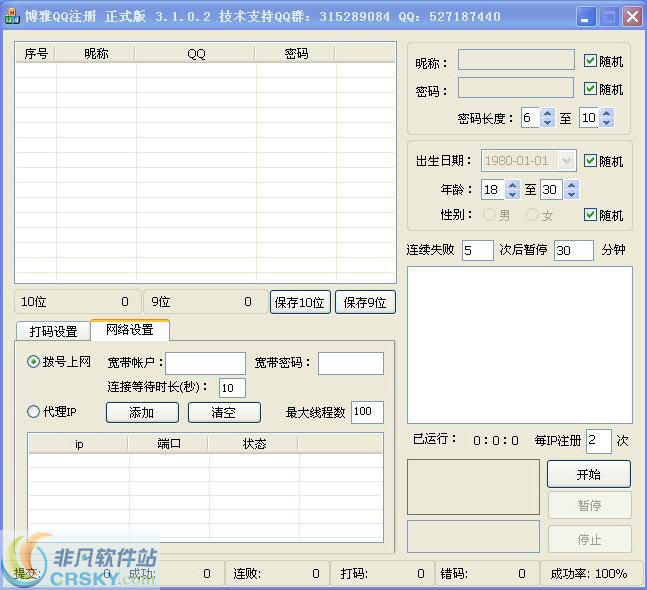Click the 暂停 button
The width and height of the screenshot is (647, 590).
pyautogui.click(x=590, y=505)
